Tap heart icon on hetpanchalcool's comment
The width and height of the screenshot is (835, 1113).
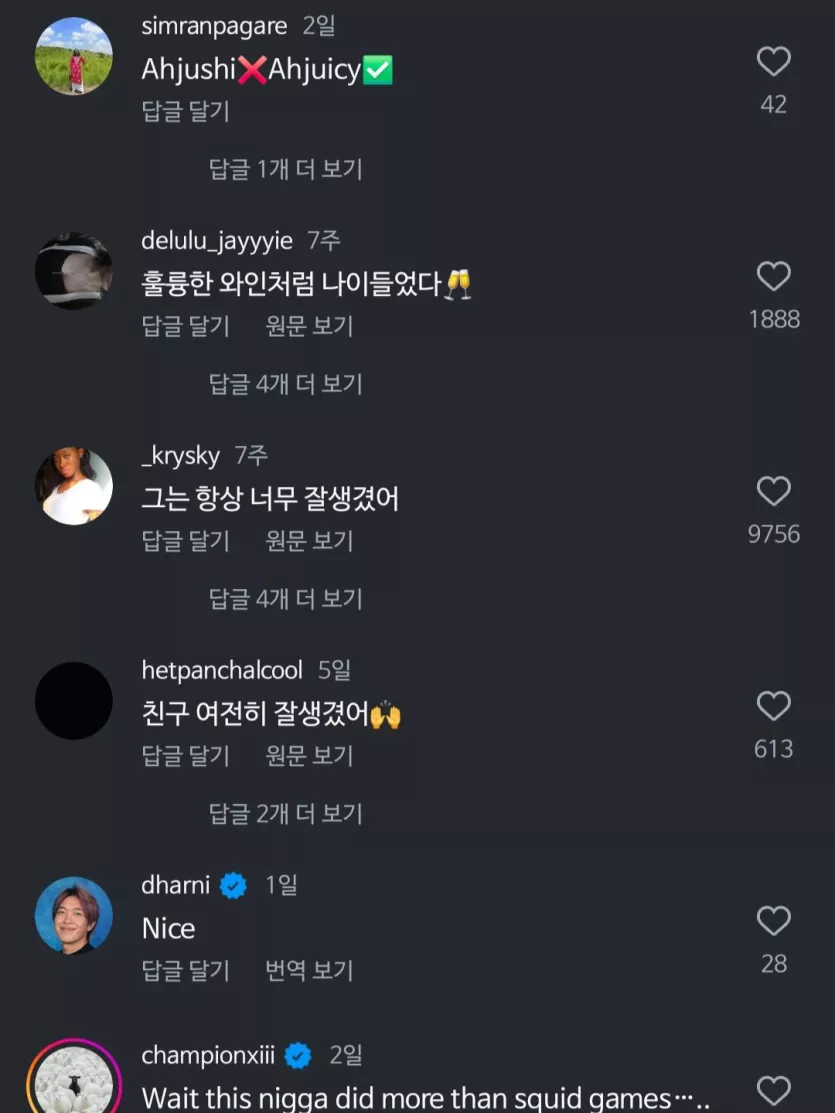[x=773, y=707]
